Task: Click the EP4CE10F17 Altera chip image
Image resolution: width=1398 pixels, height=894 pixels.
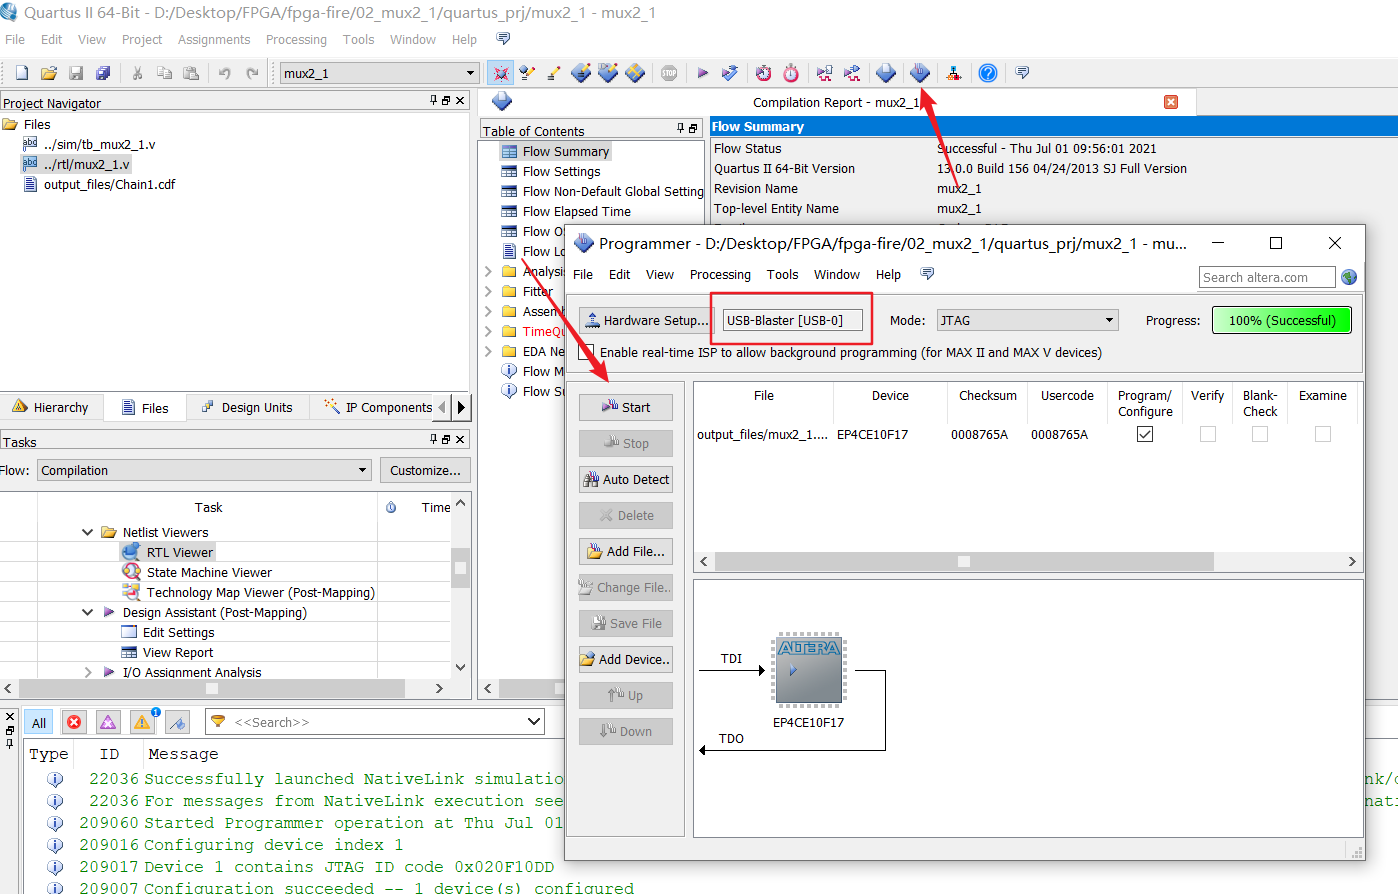Action: tap(809, 669)
